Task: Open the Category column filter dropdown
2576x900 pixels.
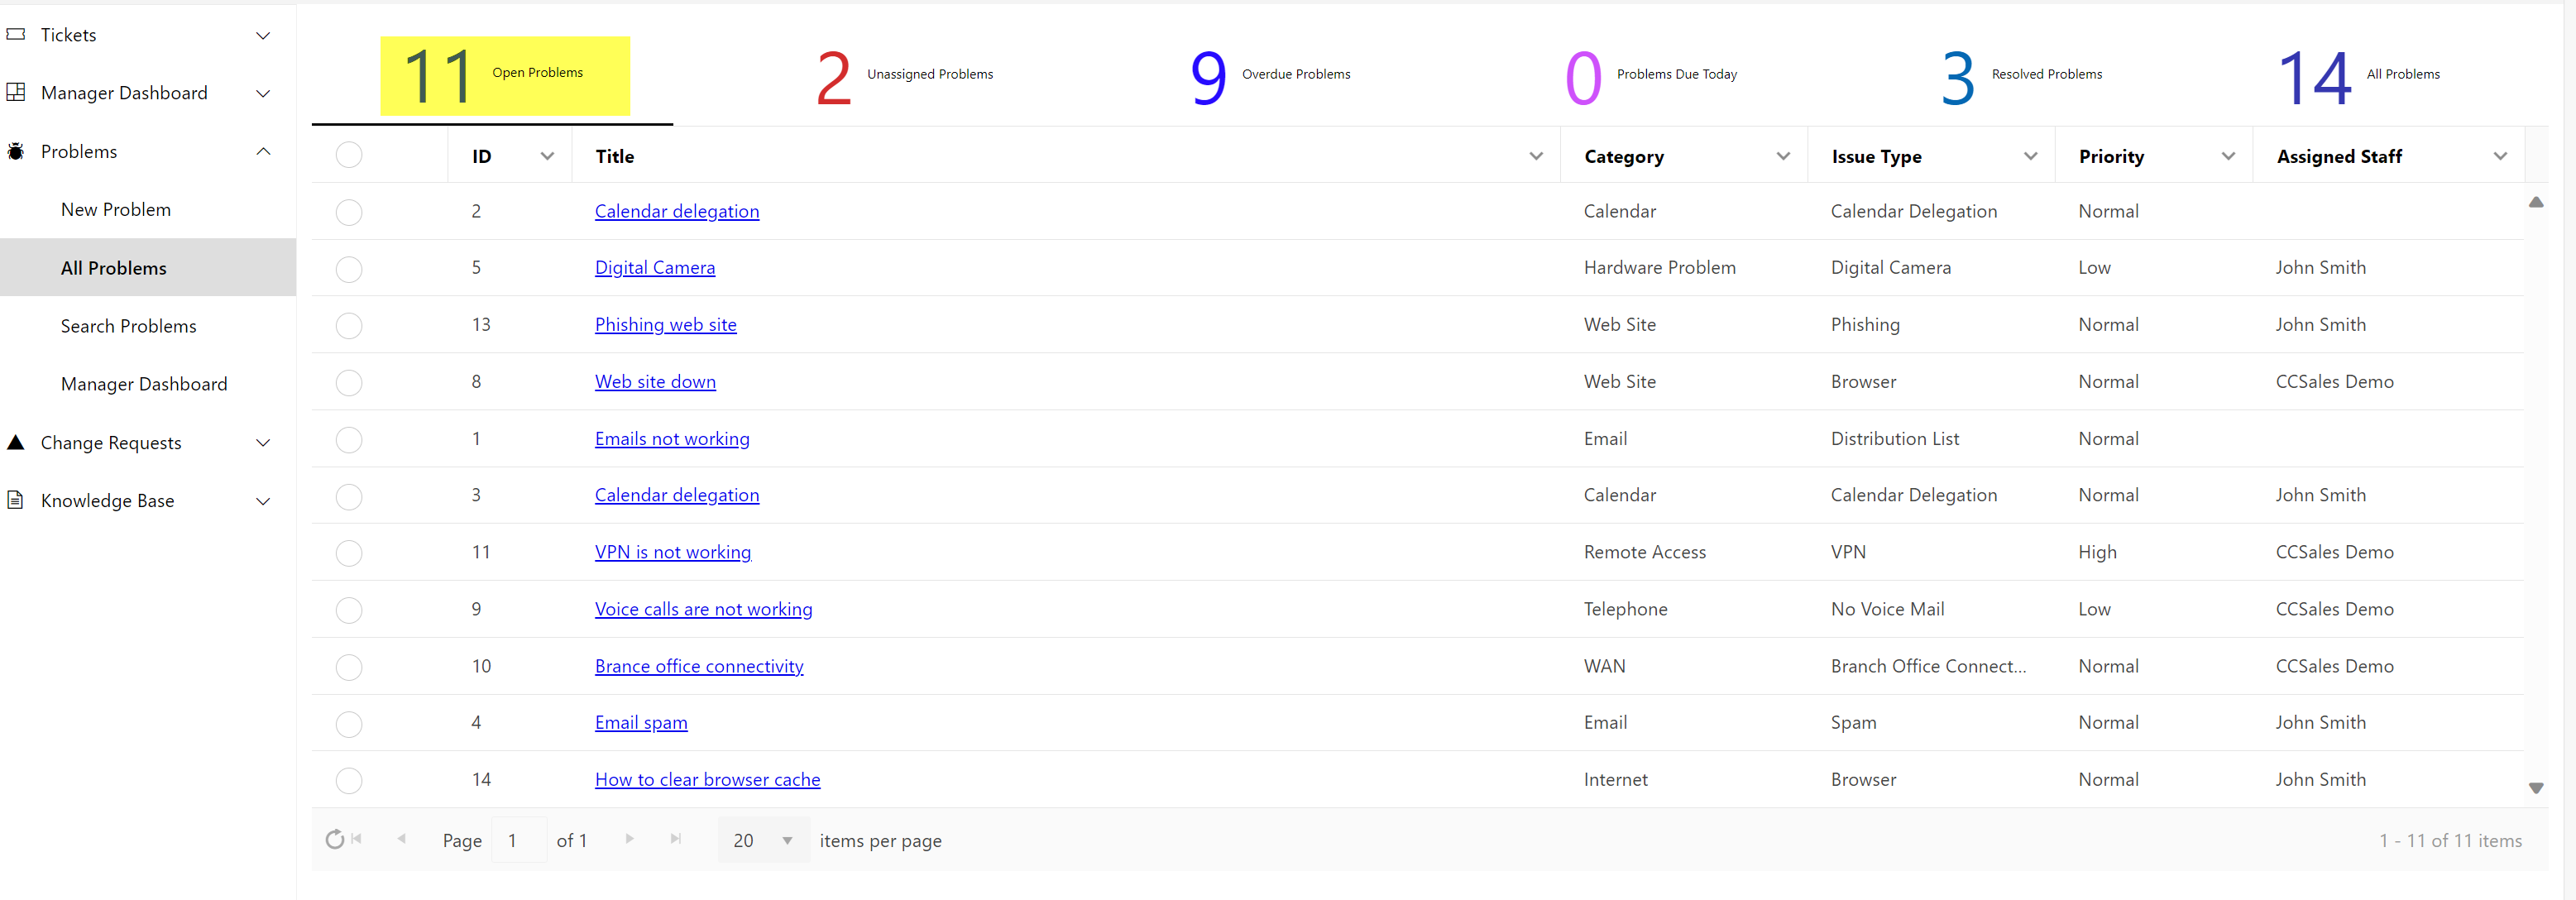Action: click(x=1782, y=156)
